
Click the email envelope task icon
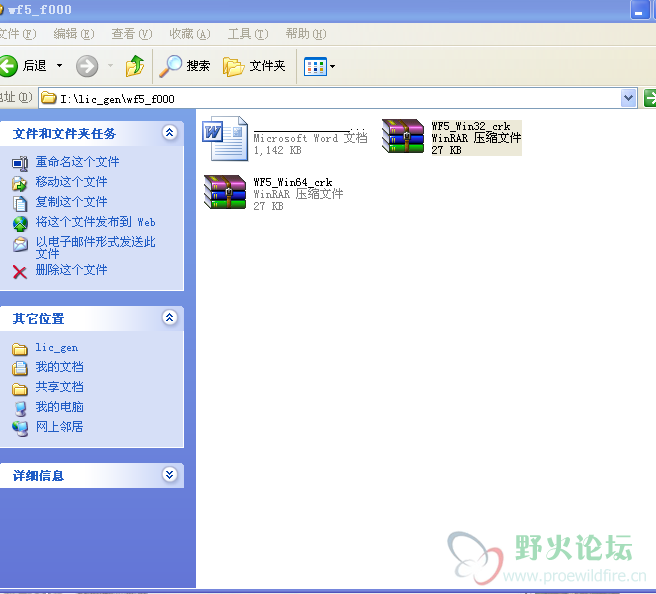20,244
